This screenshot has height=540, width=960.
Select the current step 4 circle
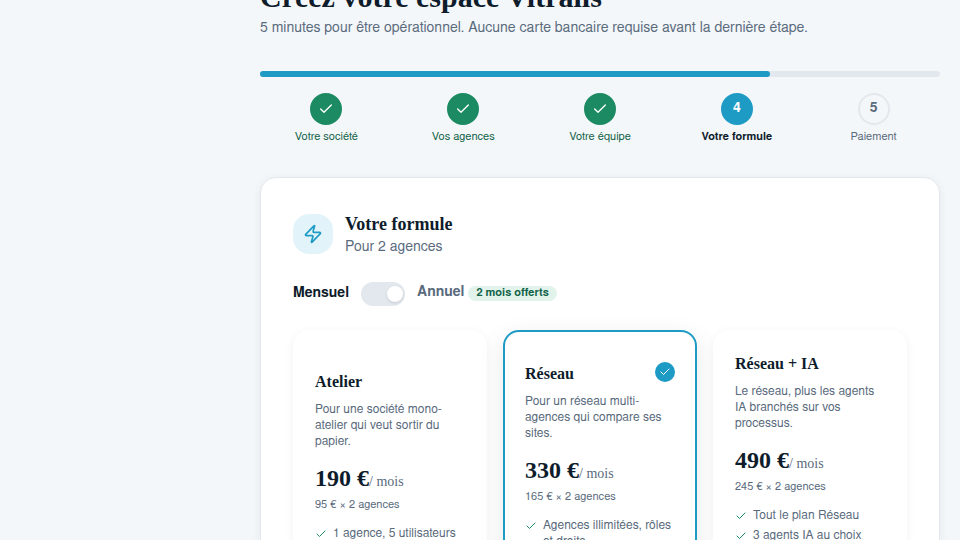pos(737,109)
